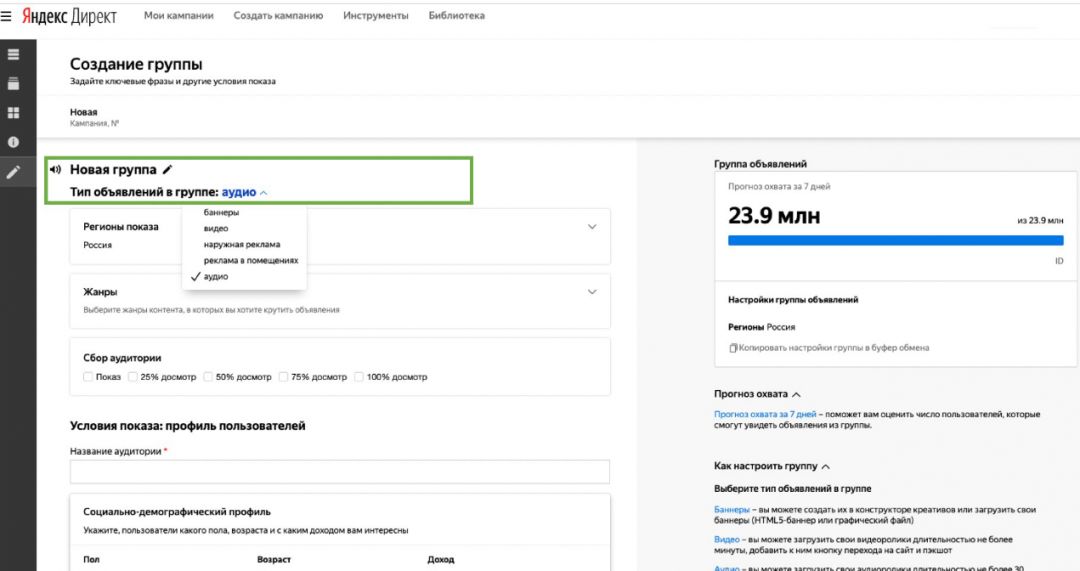Click the archive box icon in sidebar
1080x571 pixels.
(x=14, y=83)
